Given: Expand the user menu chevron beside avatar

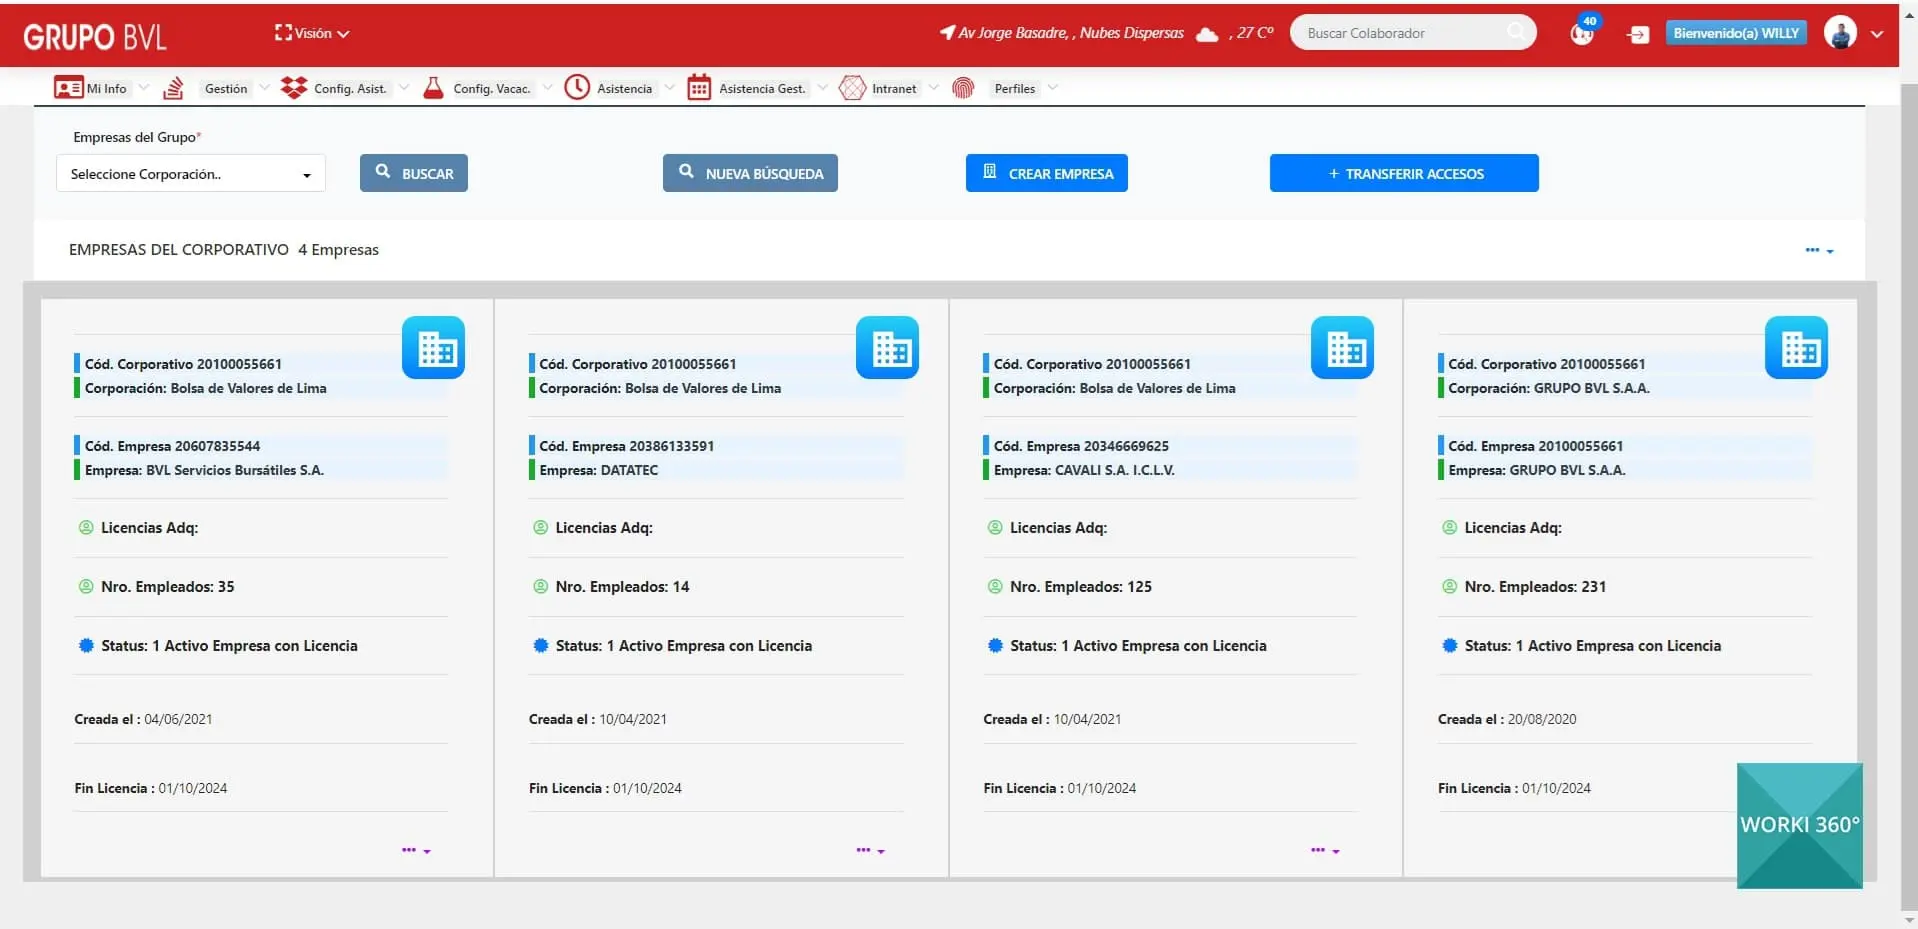Looking at the screenshot, I should tap(1877, 34).
